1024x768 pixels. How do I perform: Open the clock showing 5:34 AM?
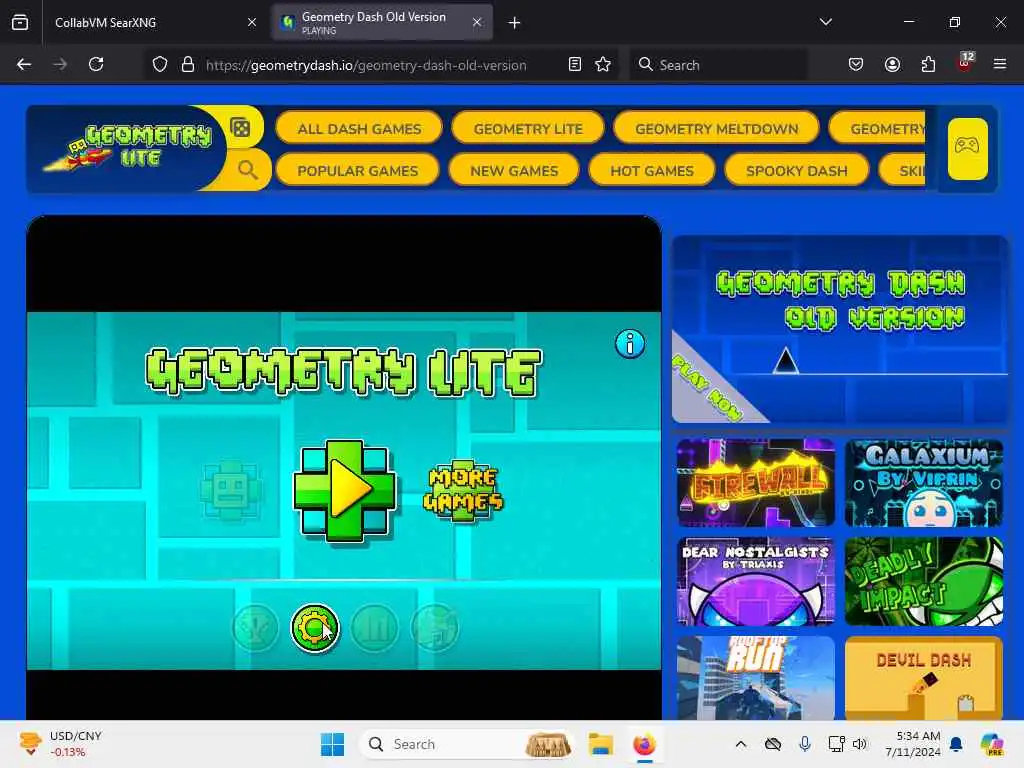913,744
